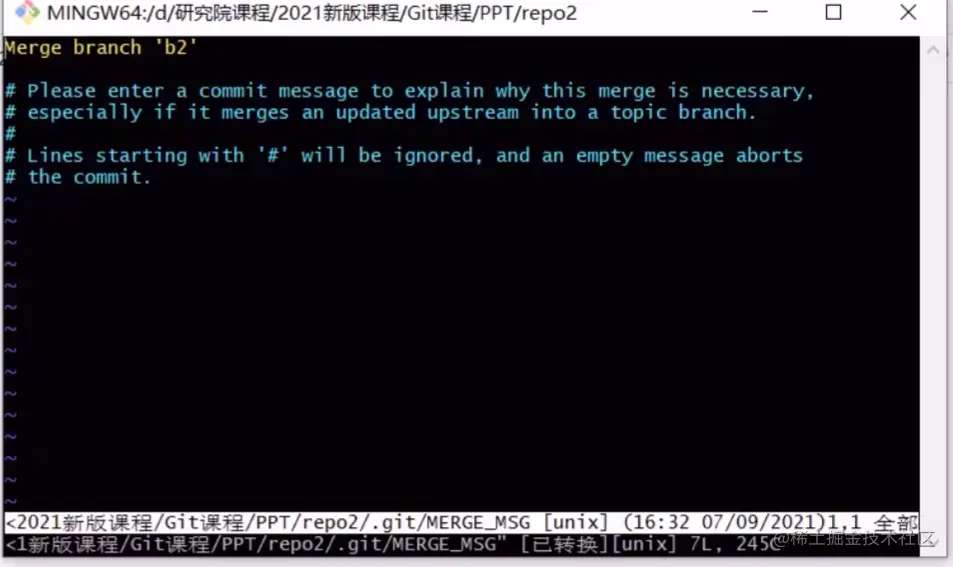Click the cursor position indicator '1,1'
This screenshot has height=567, width=953.
click(844, 522)
